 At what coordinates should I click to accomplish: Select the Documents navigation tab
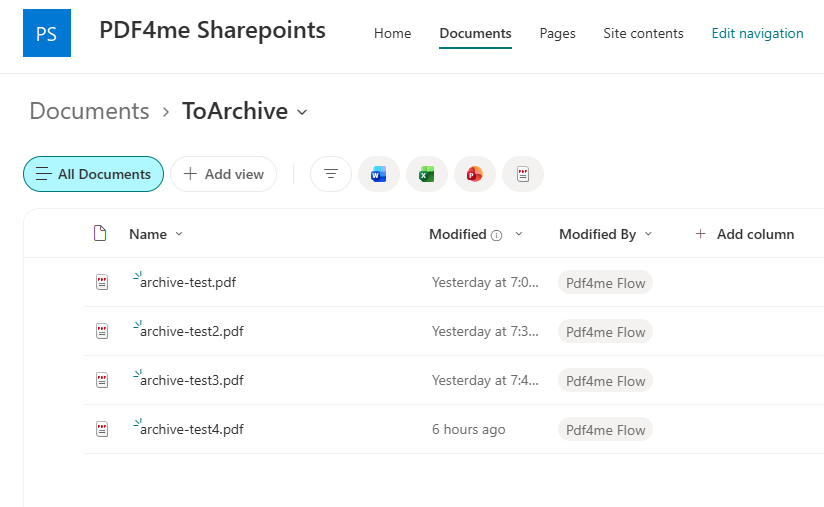click(475, 33)
